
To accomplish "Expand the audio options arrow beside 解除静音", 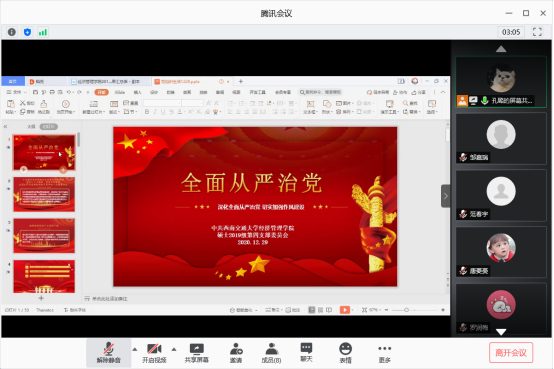I will click(135, 349).
